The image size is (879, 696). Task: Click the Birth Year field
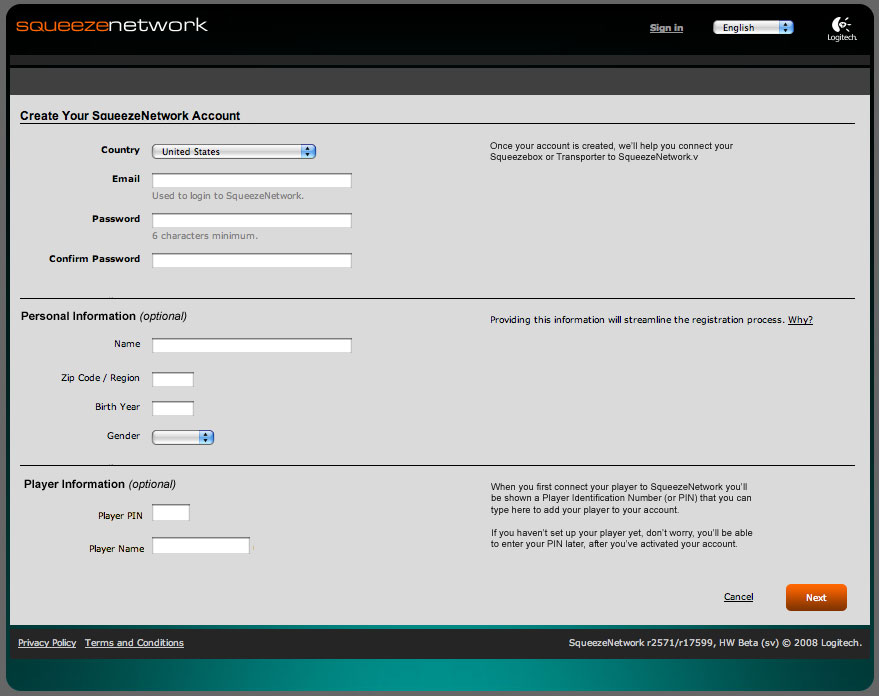coord(172,408)
